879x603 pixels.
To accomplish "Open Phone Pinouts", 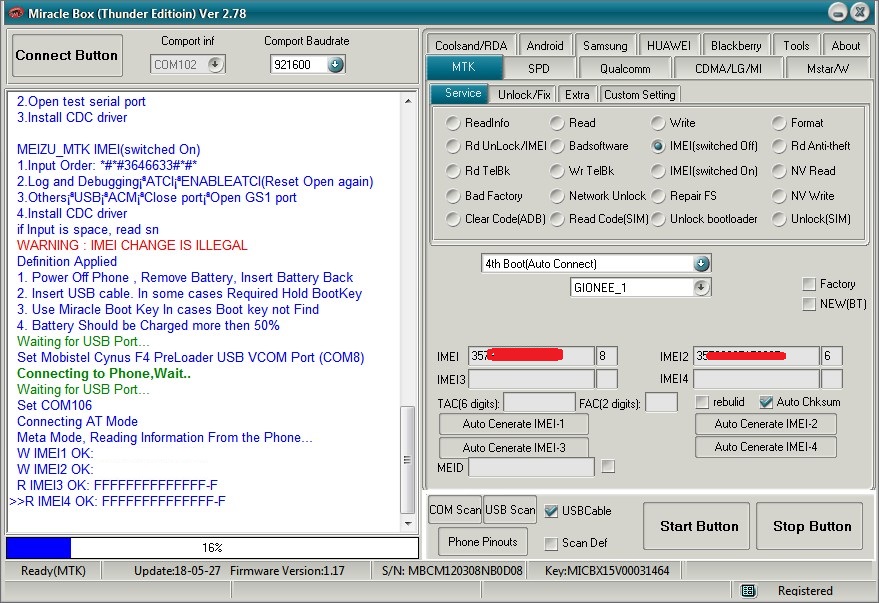I will tap(483, 541).
